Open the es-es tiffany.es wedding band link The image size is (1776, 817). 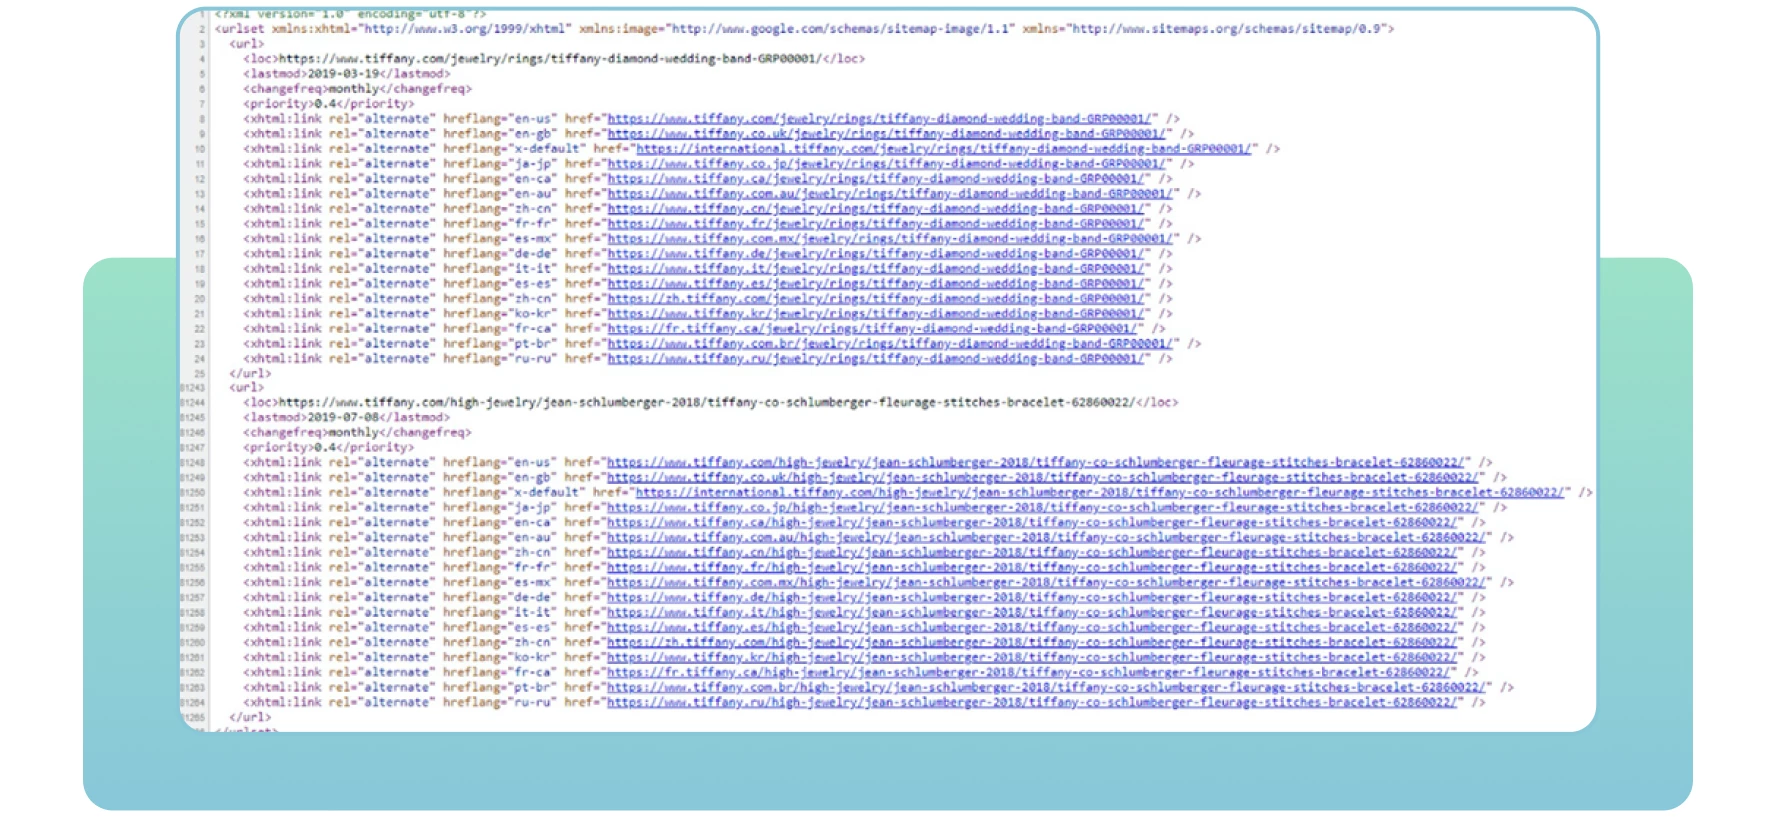pos(876,283)
